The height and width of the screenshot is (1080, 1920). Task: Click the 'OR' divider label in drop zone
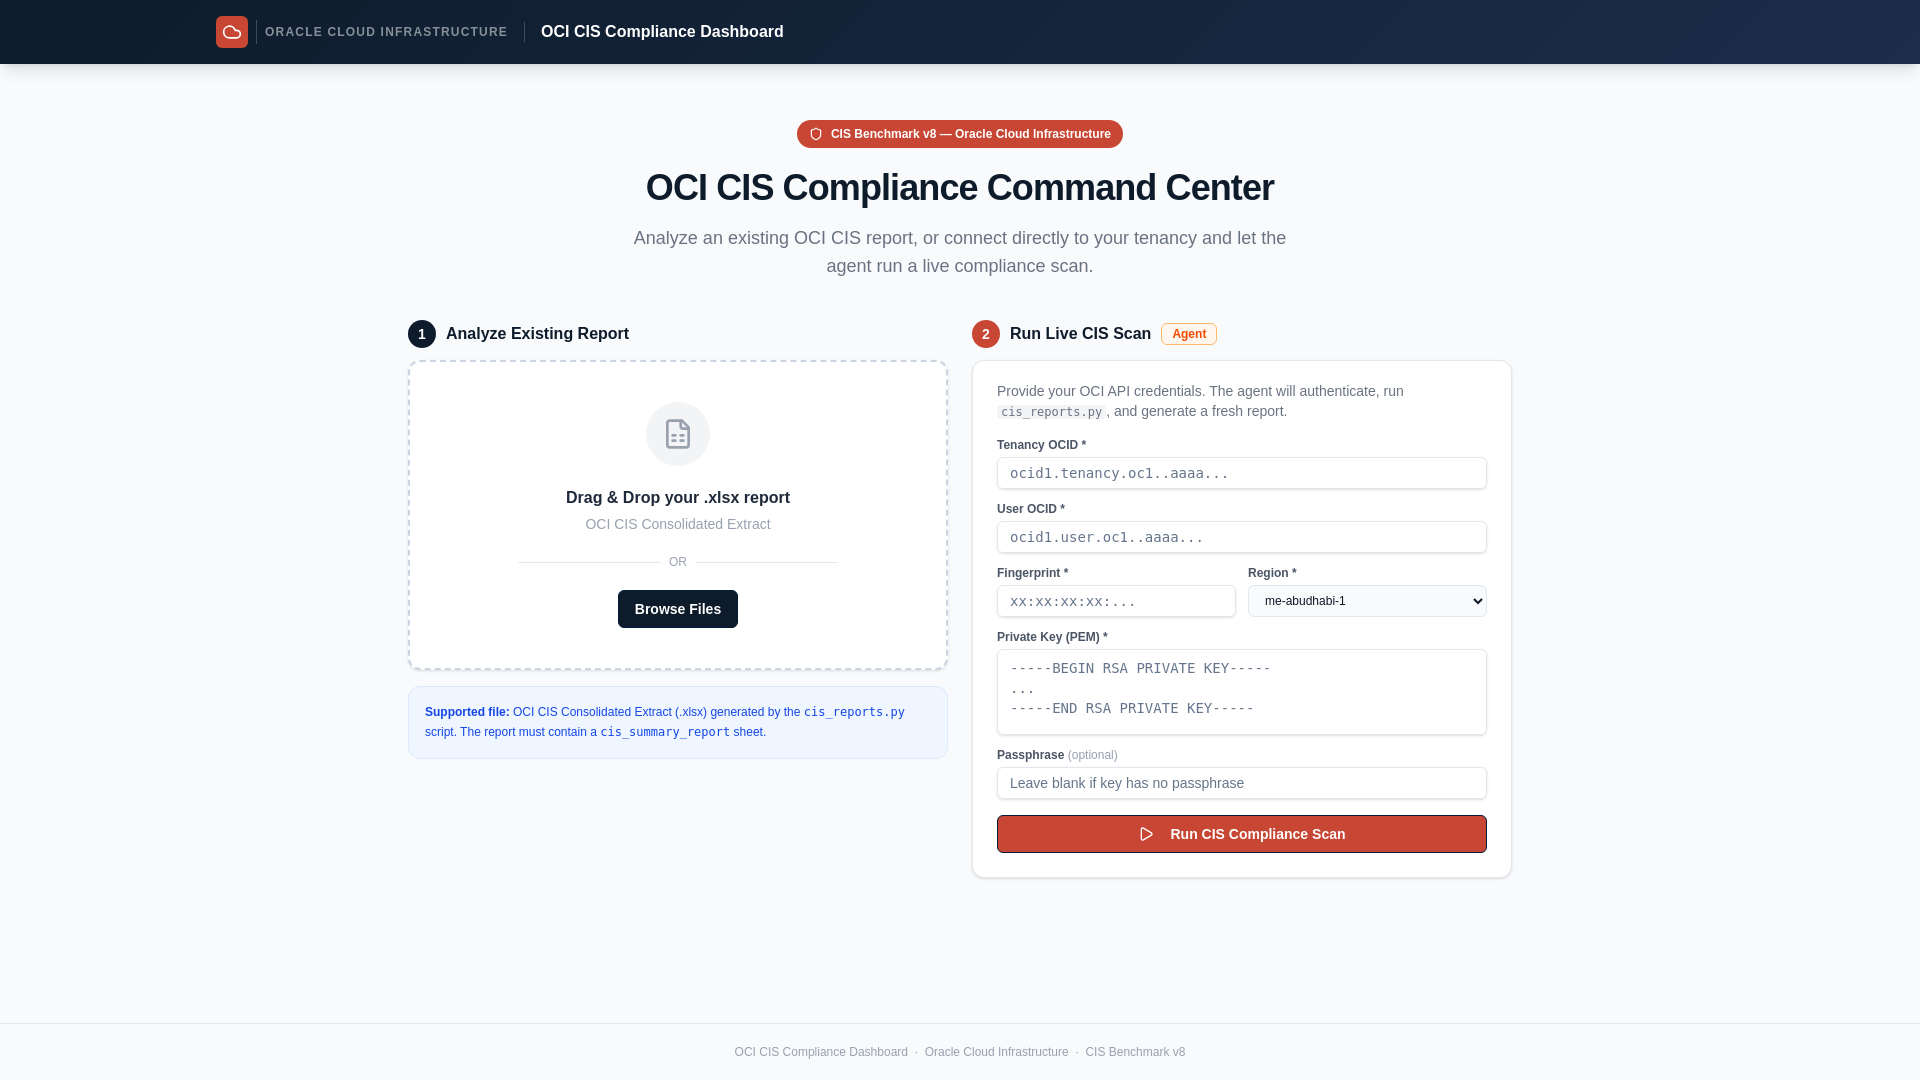tap(678, 562)
